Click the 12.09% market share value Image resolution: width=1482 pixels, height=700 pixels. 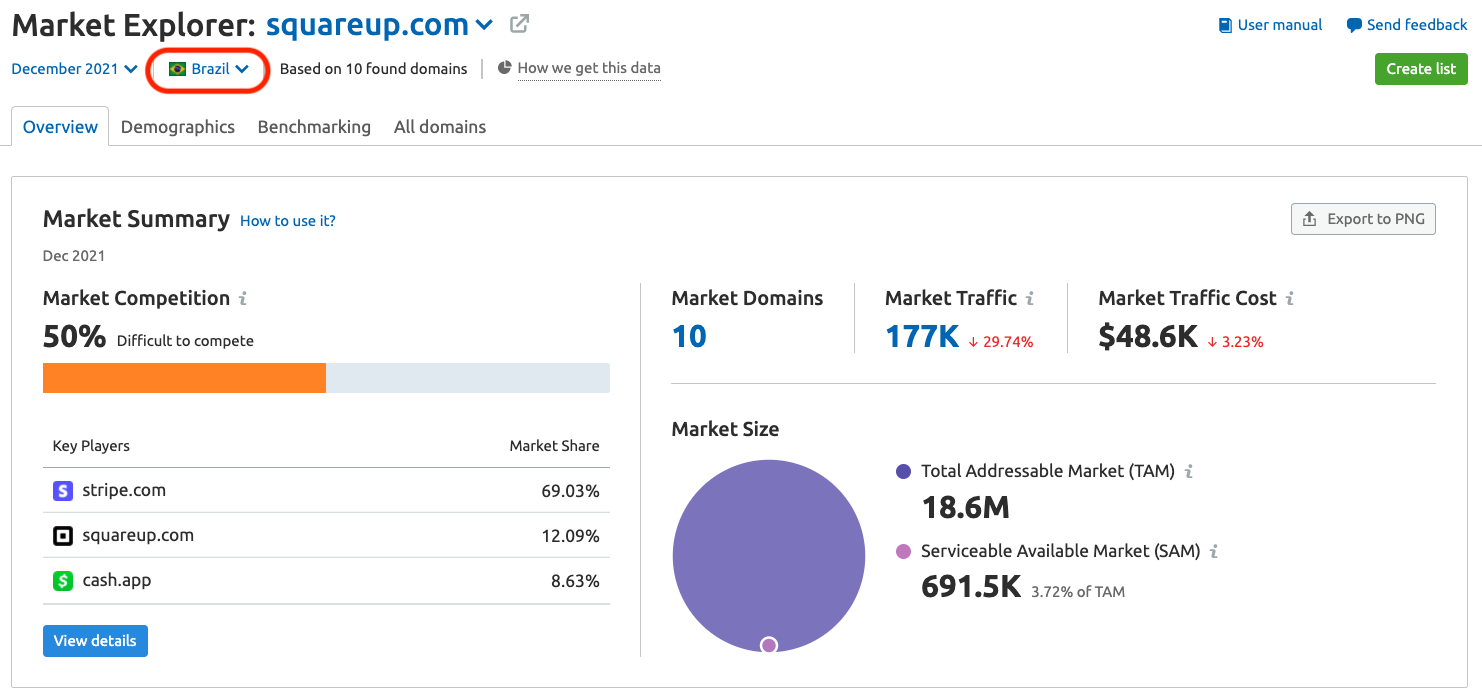point(570,536)
